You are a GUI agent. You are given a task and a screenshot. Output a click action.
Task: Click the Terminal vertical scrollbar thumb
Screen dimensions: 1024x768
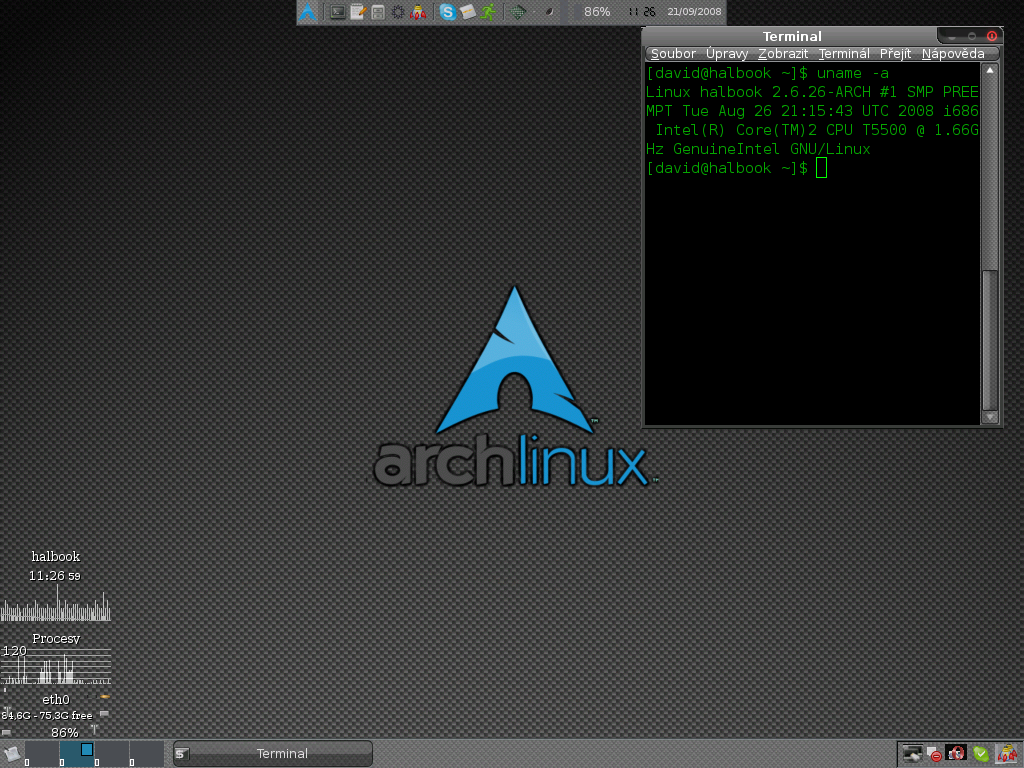990,340
